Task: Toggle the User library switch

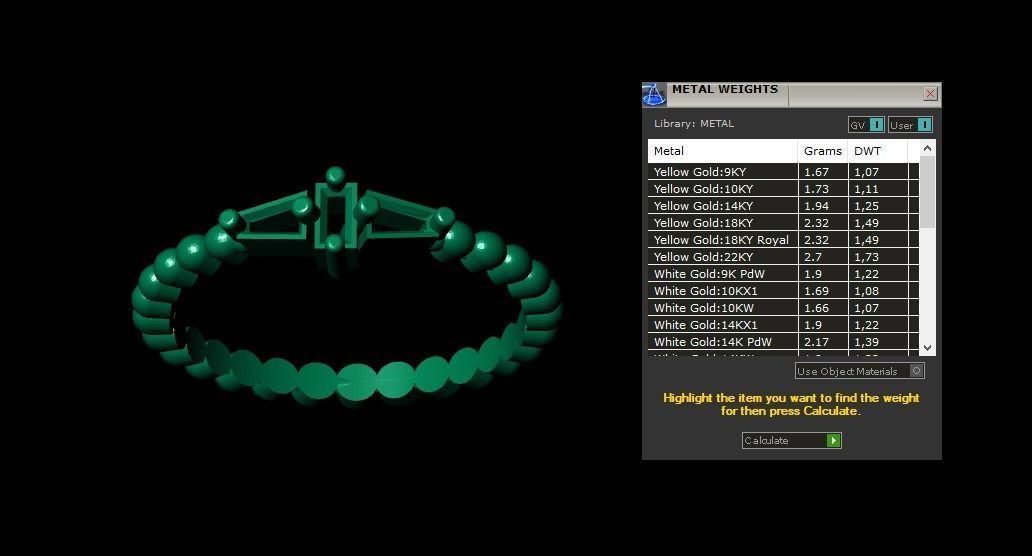Action: (910, 125)
